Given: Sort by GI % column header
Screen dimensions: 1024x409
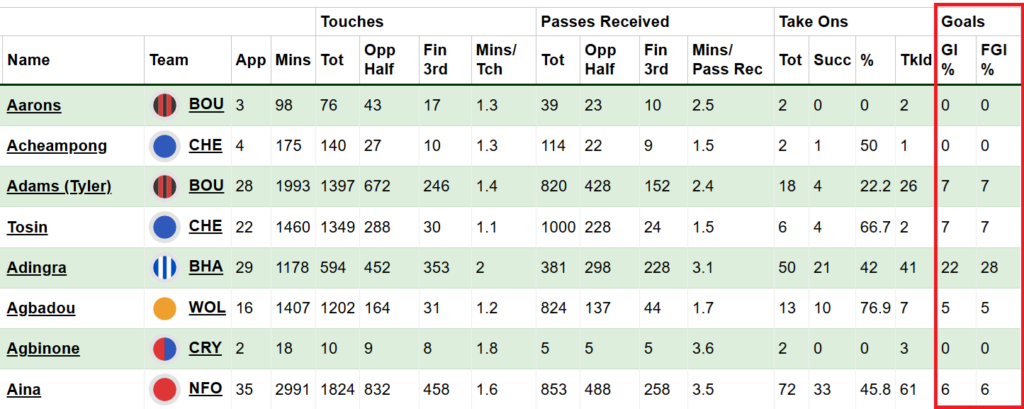Looking at the screenshot, I should point(950,60).
